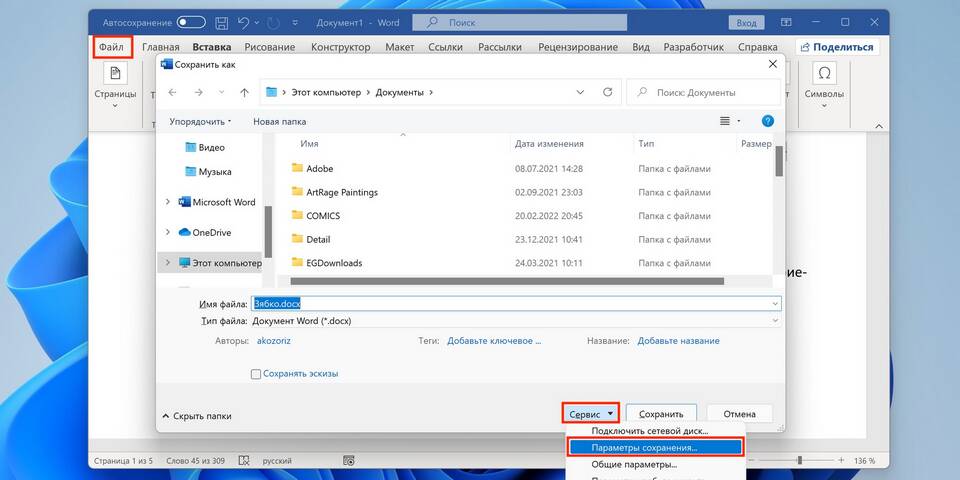Viewport: 960px width, 480px height.
Task: Go forward in save dialog navigation
Action: pyautogui.click(x=198, y=92)
